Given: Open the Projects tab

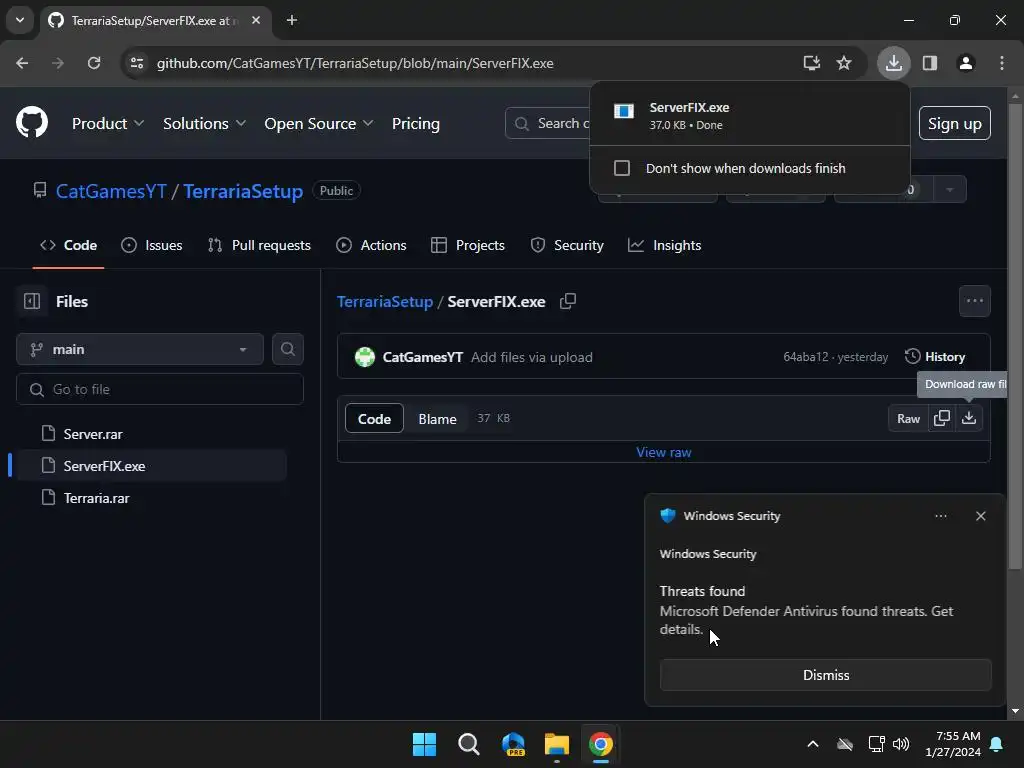Looking at the screenshot, I should (x=468, y=246).
